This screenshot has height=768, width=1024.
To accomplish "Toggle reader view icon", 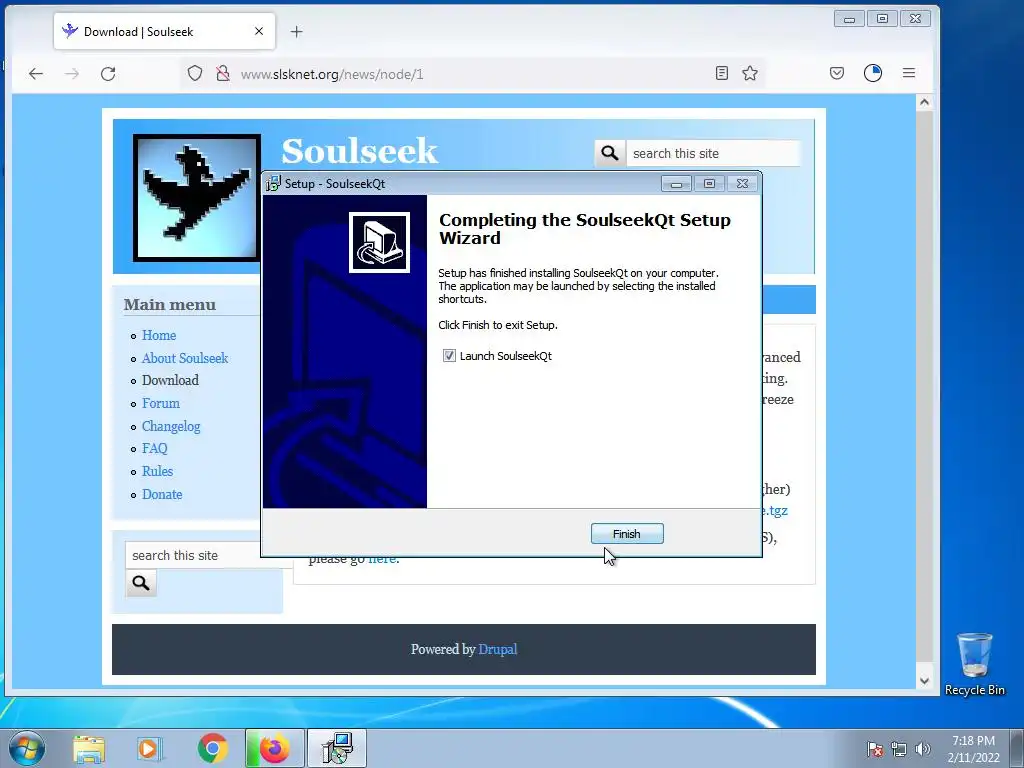I will 722,73.
